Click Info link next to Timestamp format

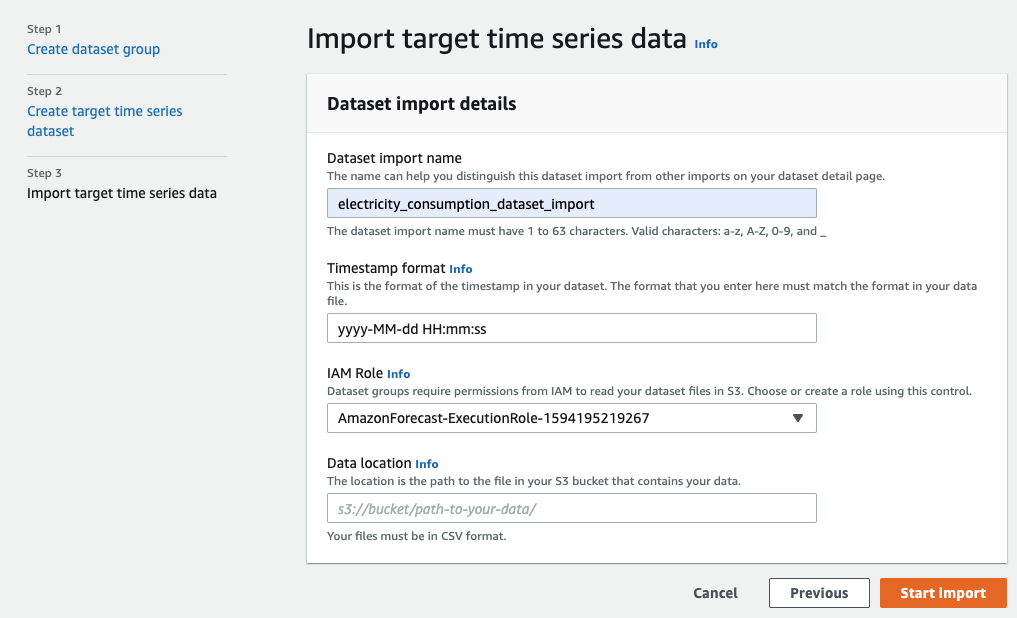tap(461, 269)
